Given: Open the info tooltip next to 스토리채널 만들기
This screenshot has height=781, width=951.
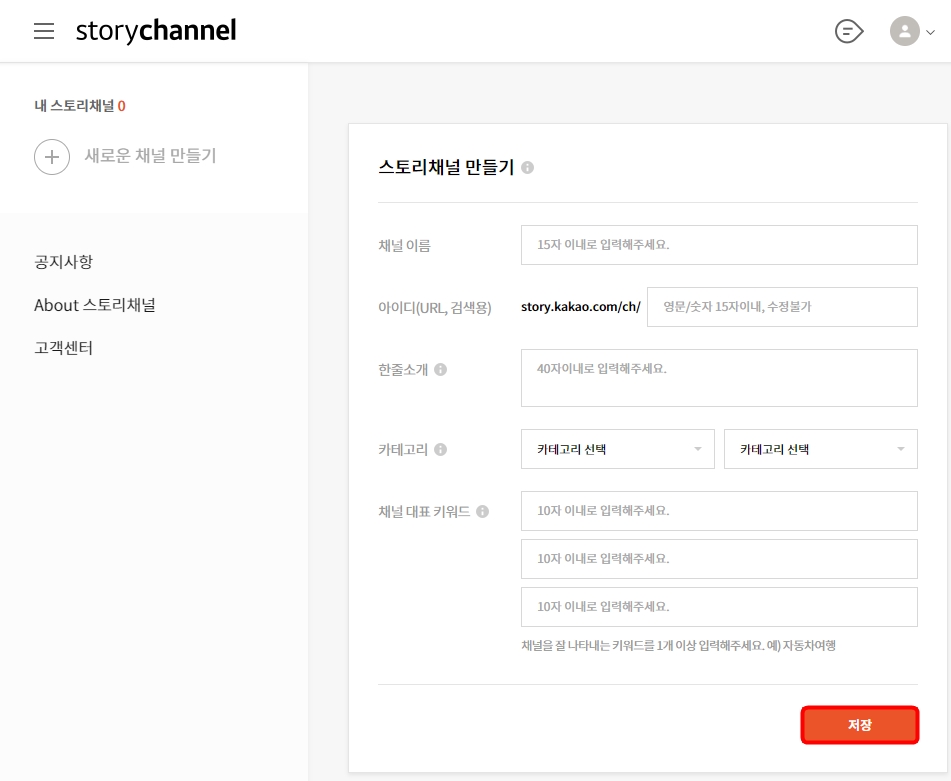Looking at the screenshot, I should coord(528,168).
